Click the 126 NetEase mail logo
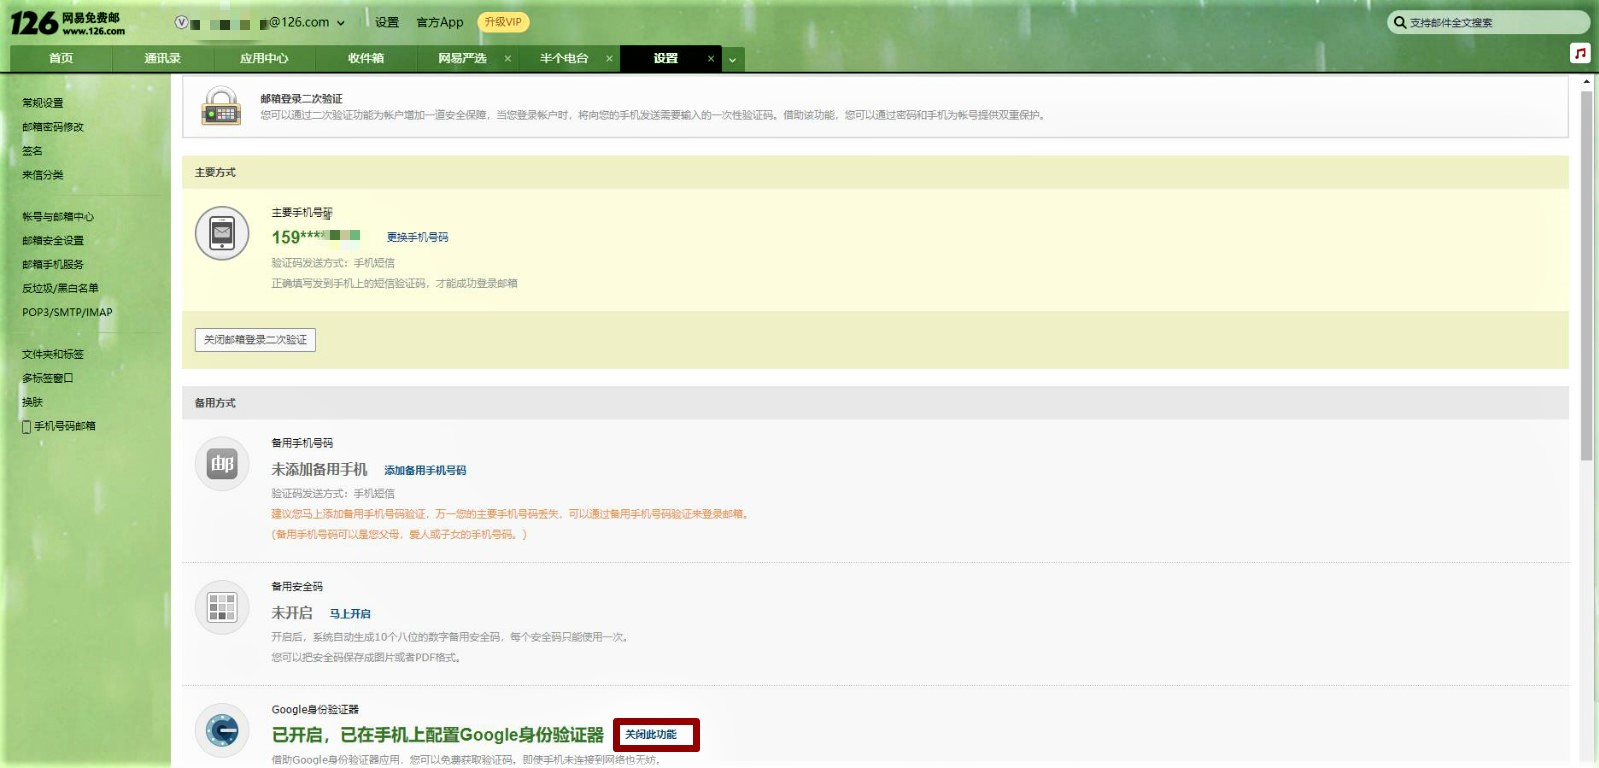Screen dimensions: 1599x768 [x=68, y=23]
